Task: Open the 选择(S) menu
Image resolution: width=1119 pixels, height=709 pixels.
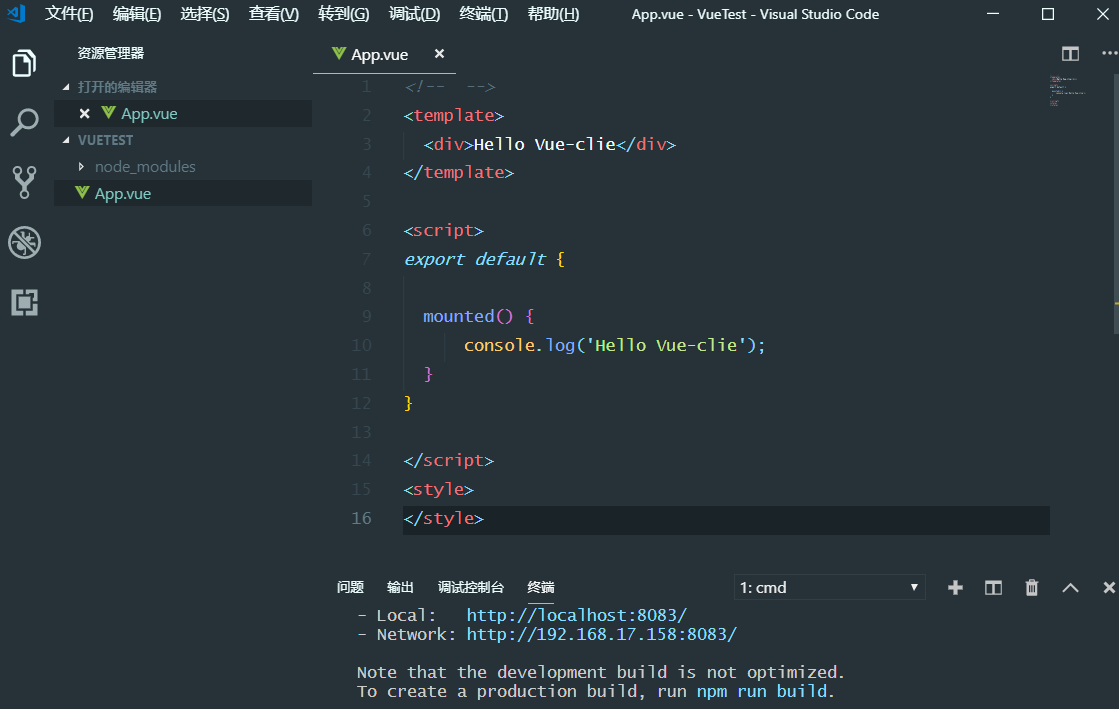Action: click(x=205, y=14)
